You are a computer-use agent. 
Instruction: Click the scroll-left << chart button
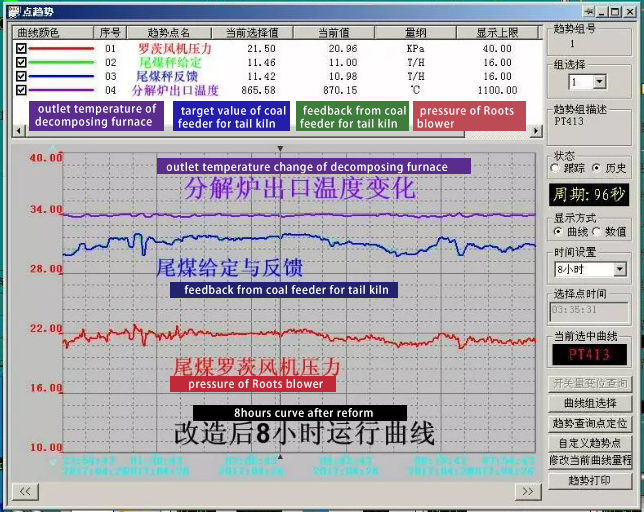point(24,491)
